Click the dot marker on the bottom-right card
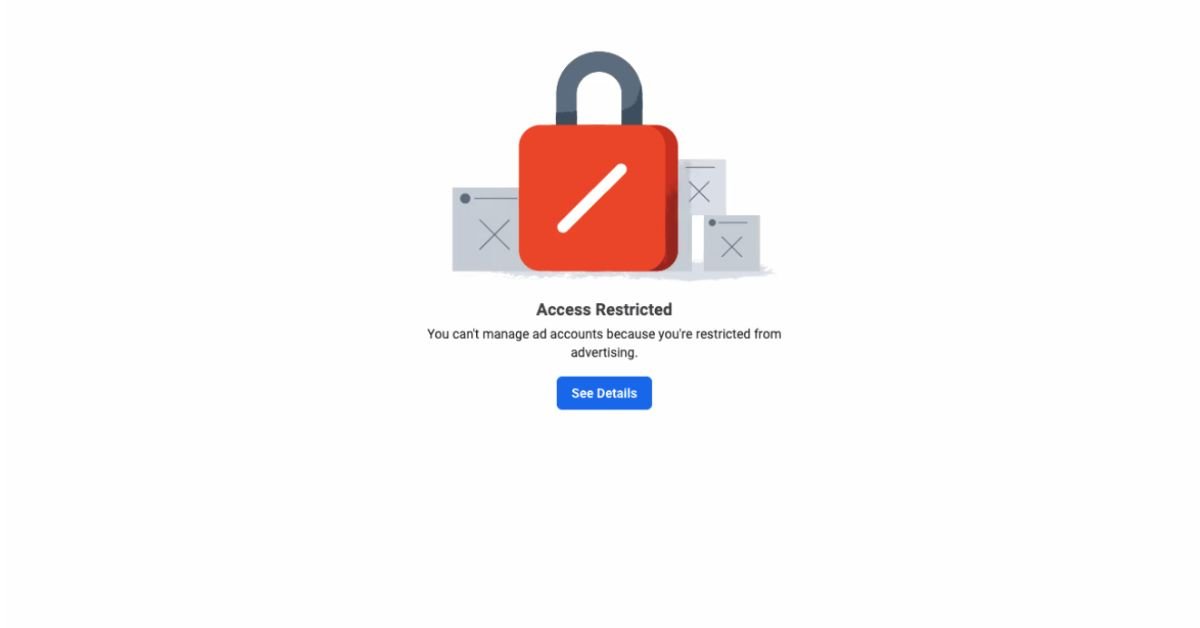 [713, 222]
